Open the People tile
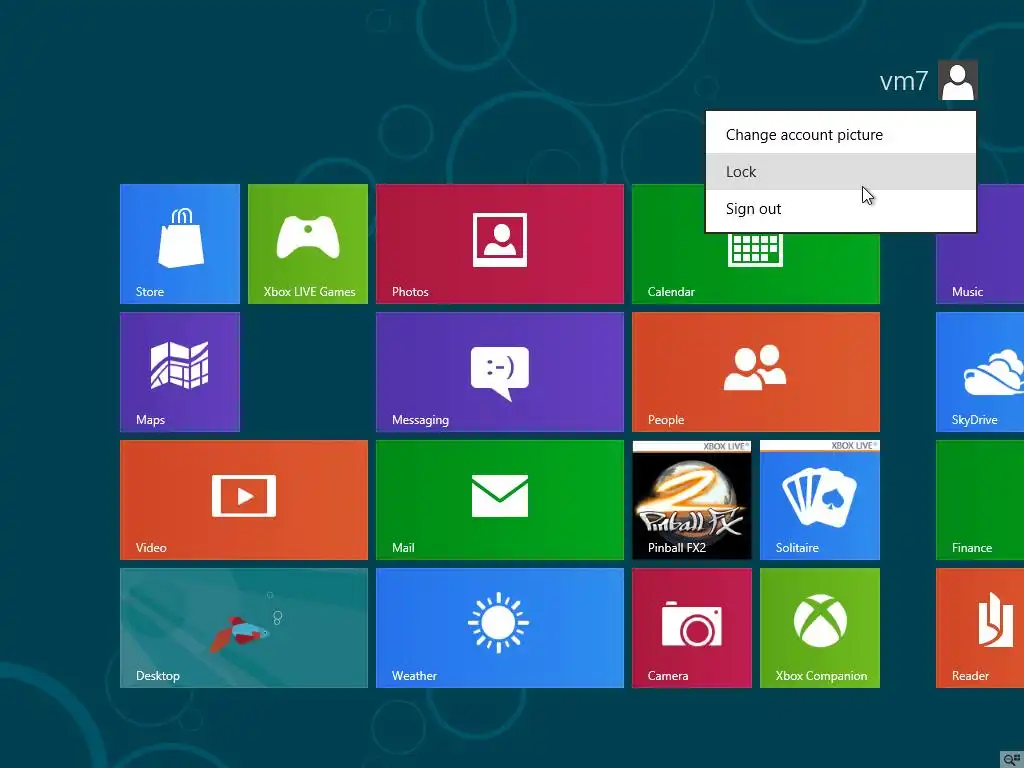 point(756,372)
